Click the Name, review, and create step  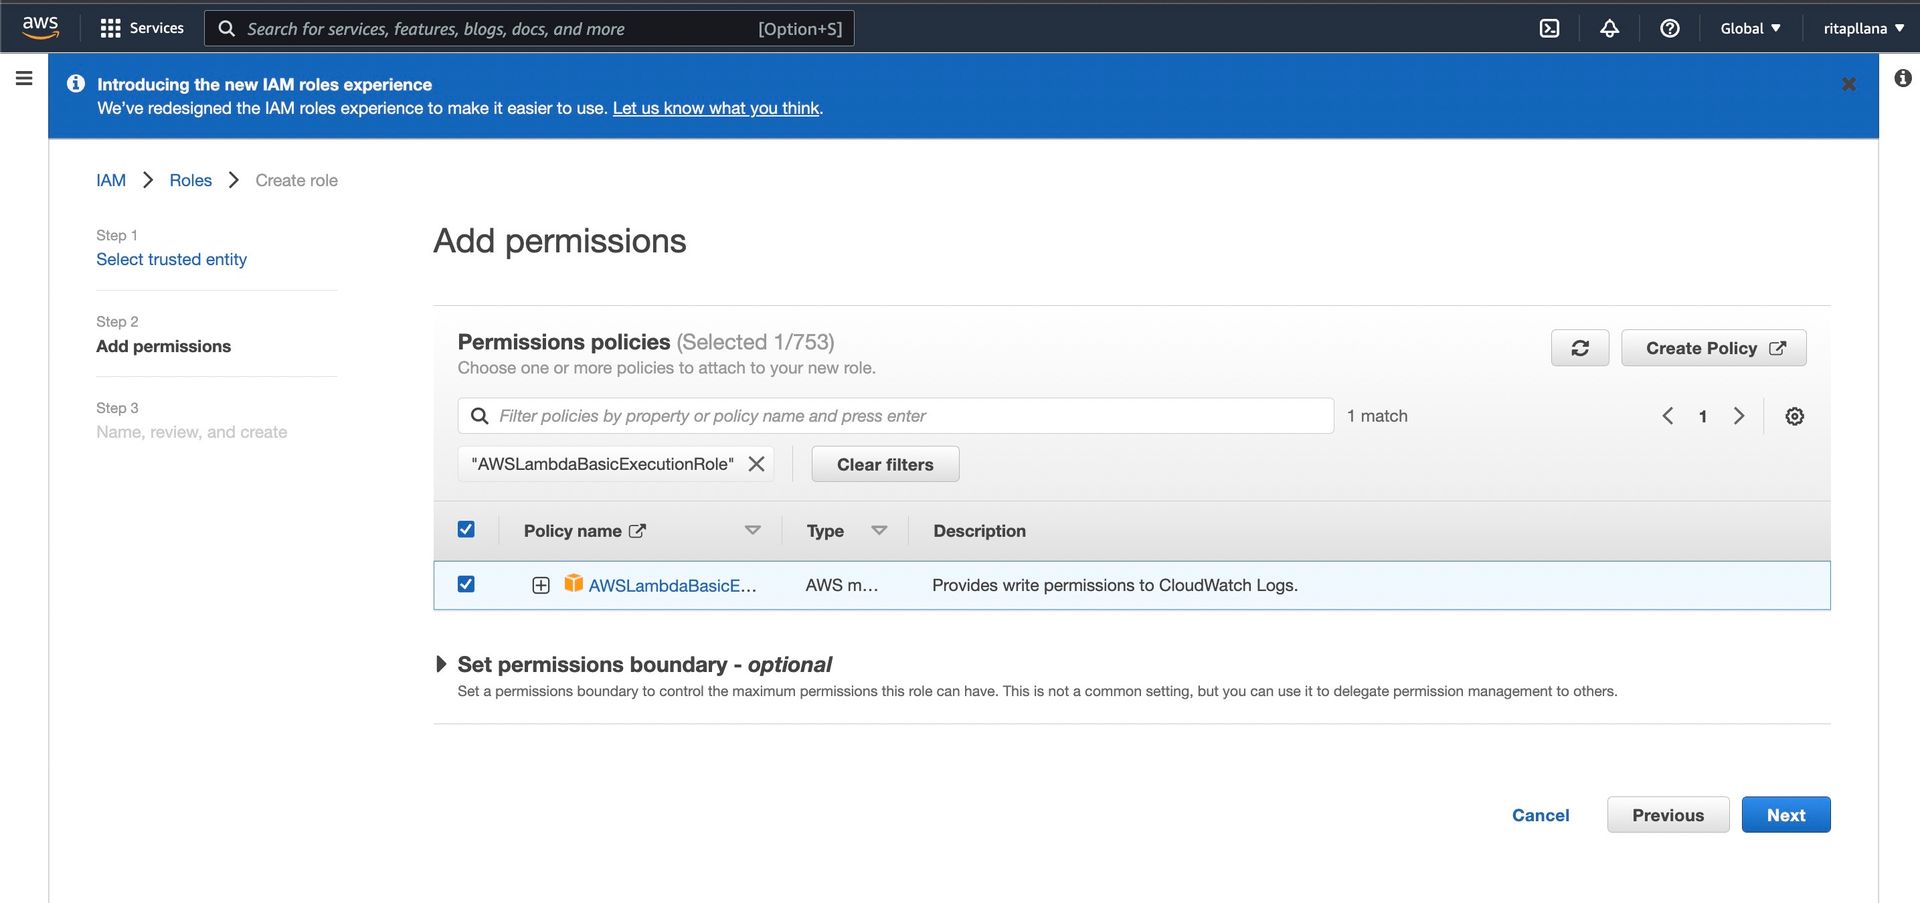[192, 432]
